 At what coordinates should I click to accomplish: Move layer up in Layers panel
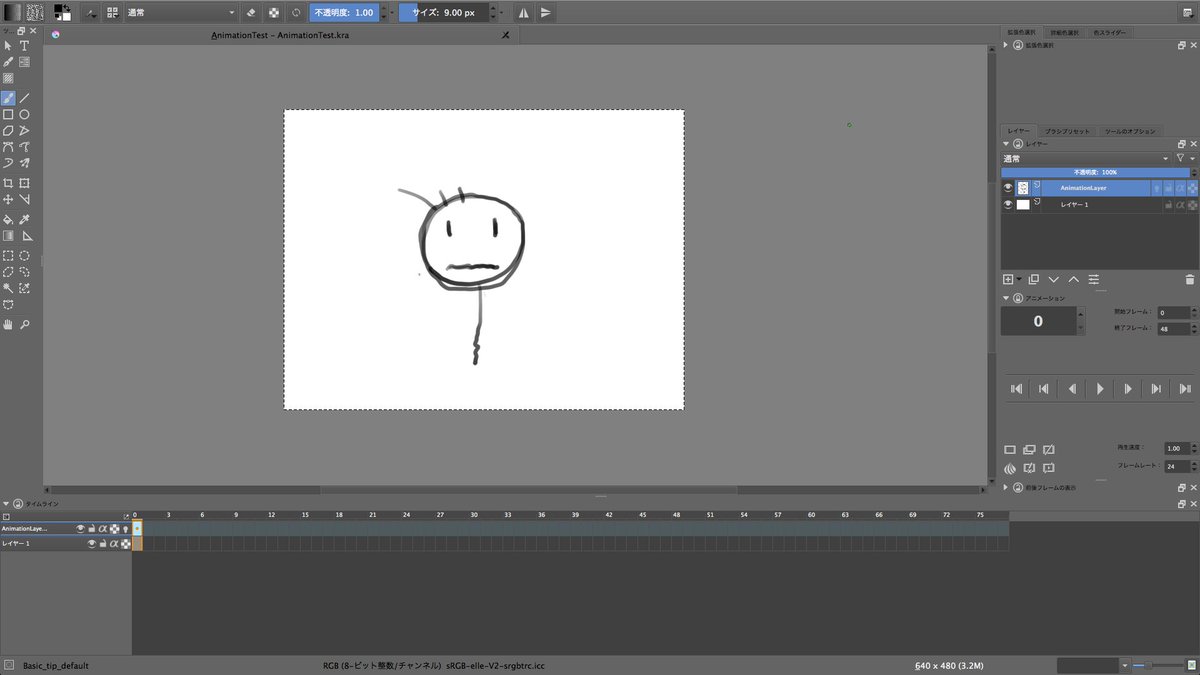click(x=1073, y=279)
